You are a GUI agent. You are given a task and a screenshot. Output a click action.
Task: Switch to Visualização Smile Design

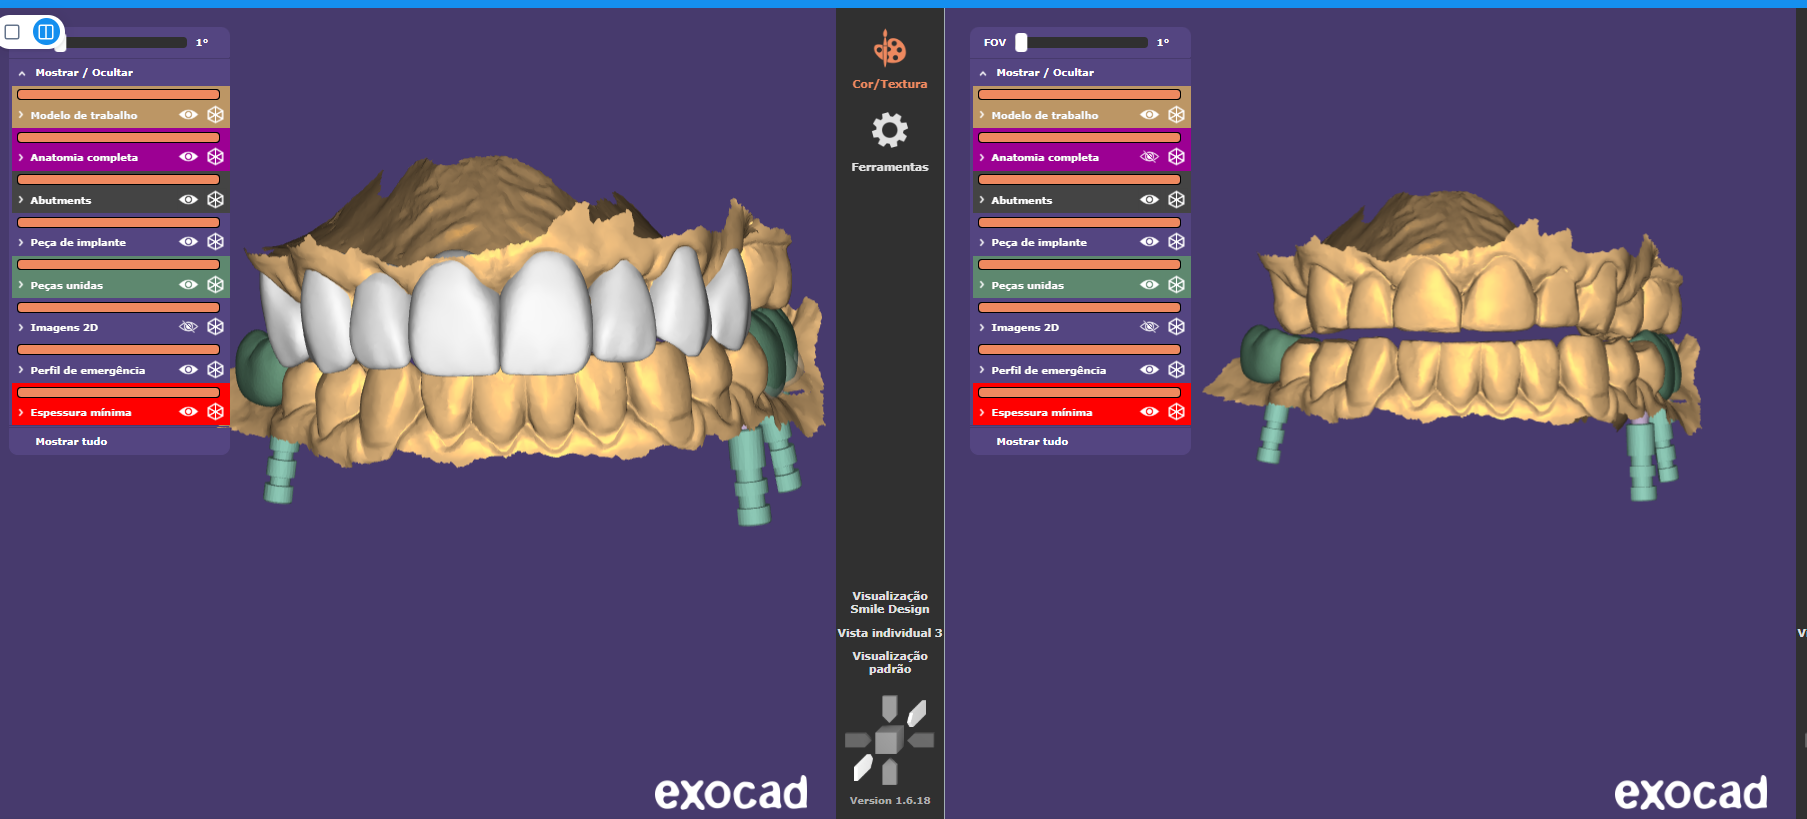point(889,602)
